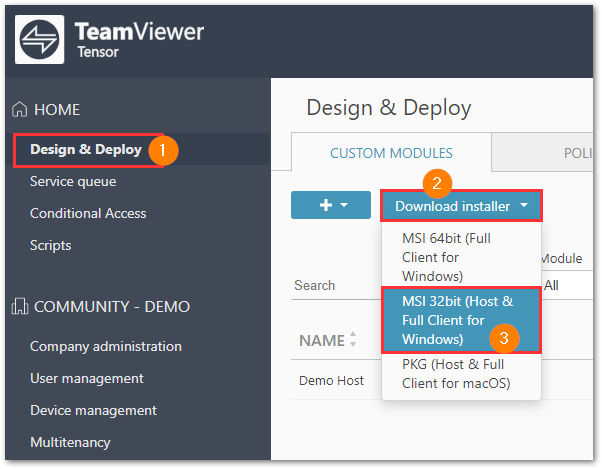Expand the Download installer dropdown
The width and height of the screenshot is (602, 469).
click(x=461, y=206)
